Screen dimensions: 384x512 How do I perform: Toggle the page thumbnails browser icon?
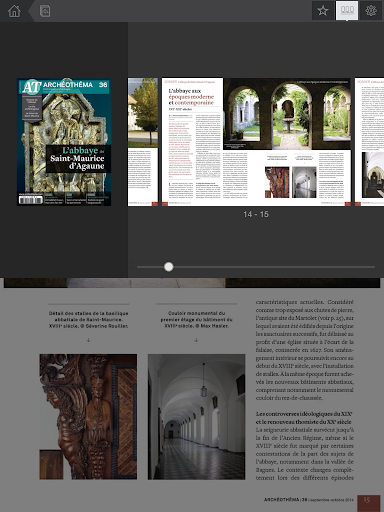coord(347,11)
